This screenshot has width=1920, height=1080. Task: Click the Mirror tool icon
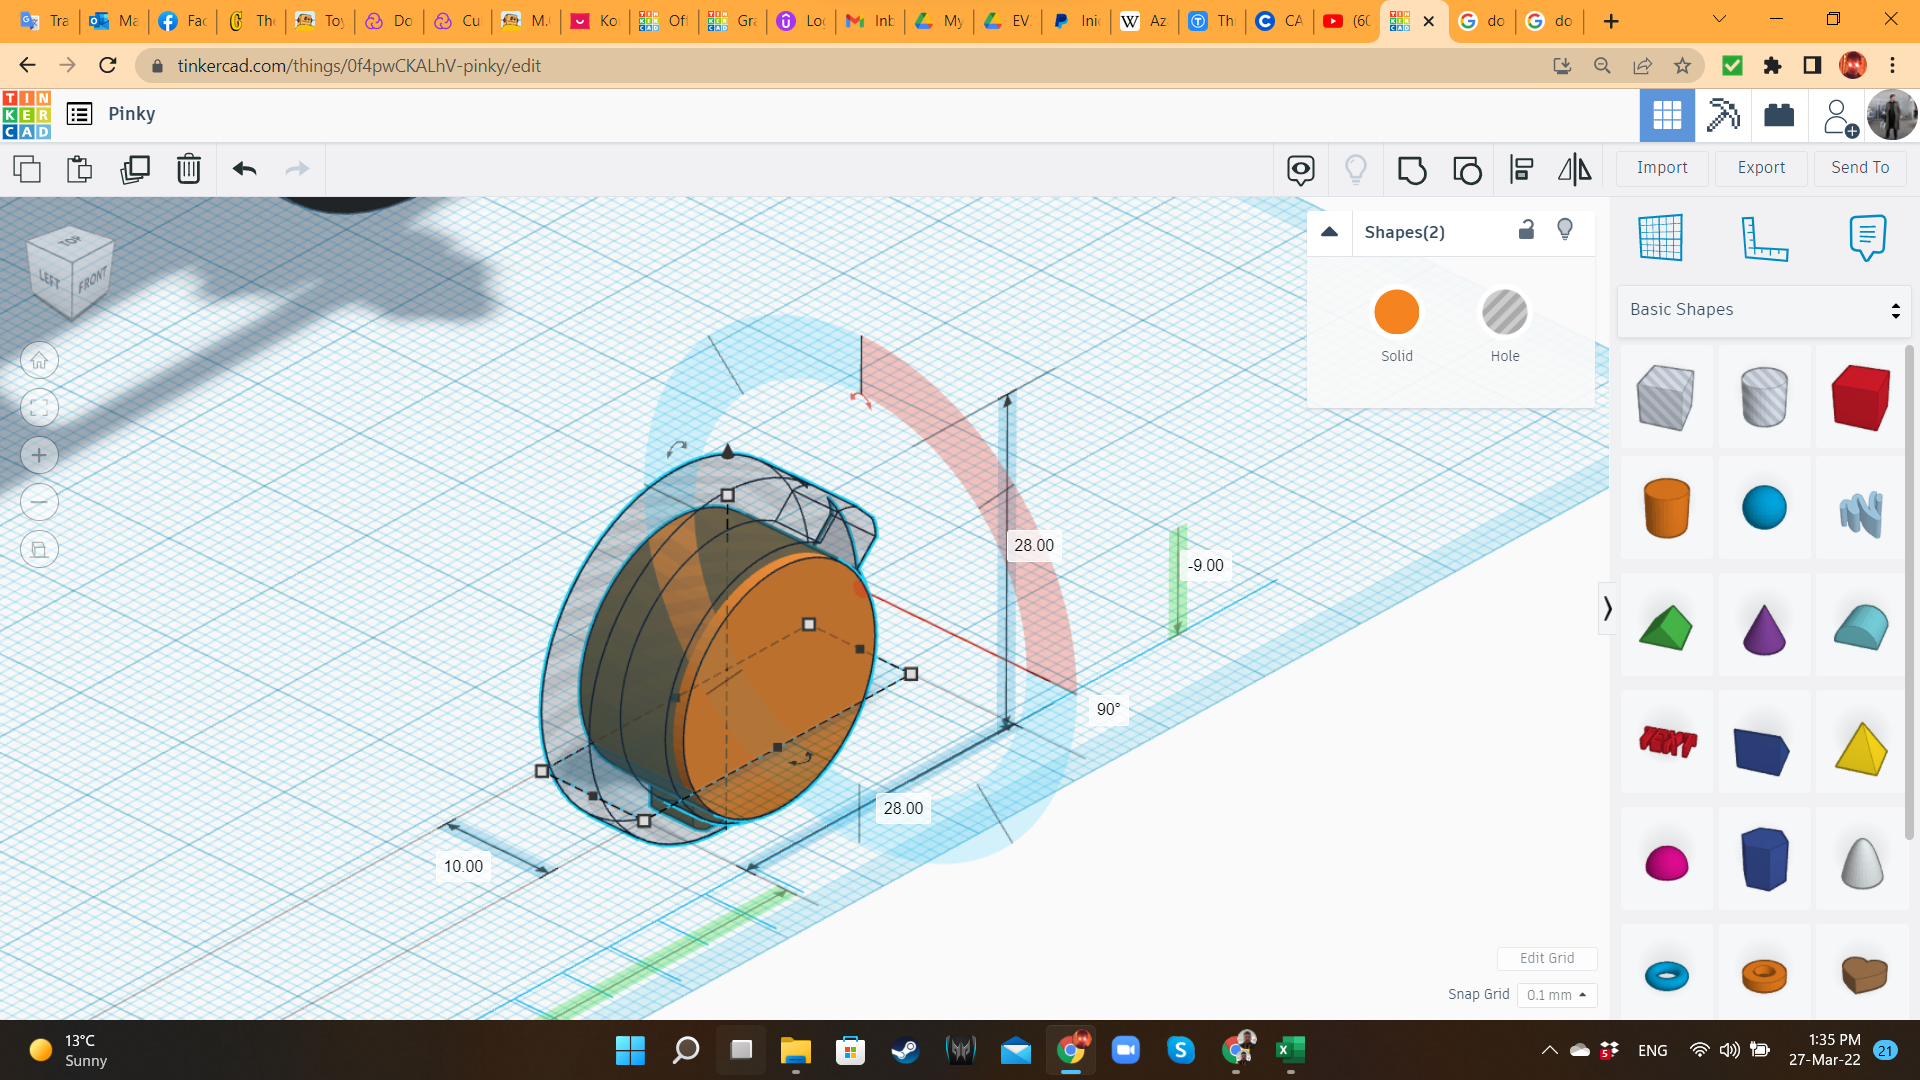pos(1574,170)
